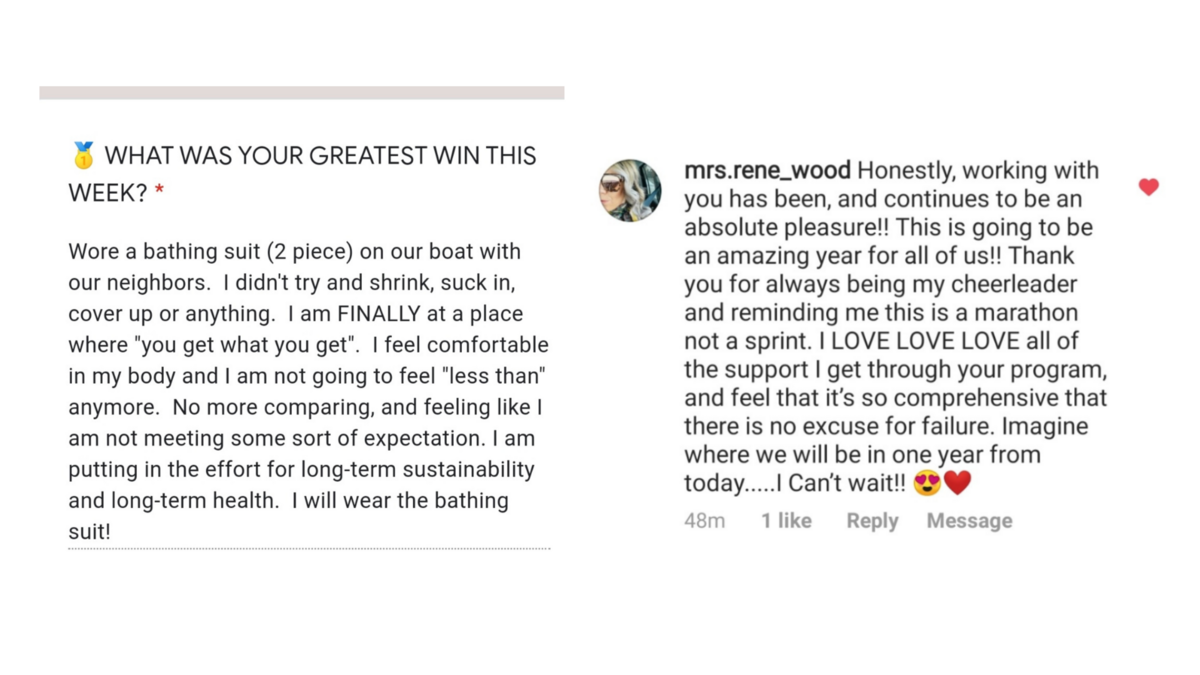The height and width of the screenshot is (675, 1200).
Task: Open the mrs.rene_wood profile avatar
Action: [x=630, y=190]
